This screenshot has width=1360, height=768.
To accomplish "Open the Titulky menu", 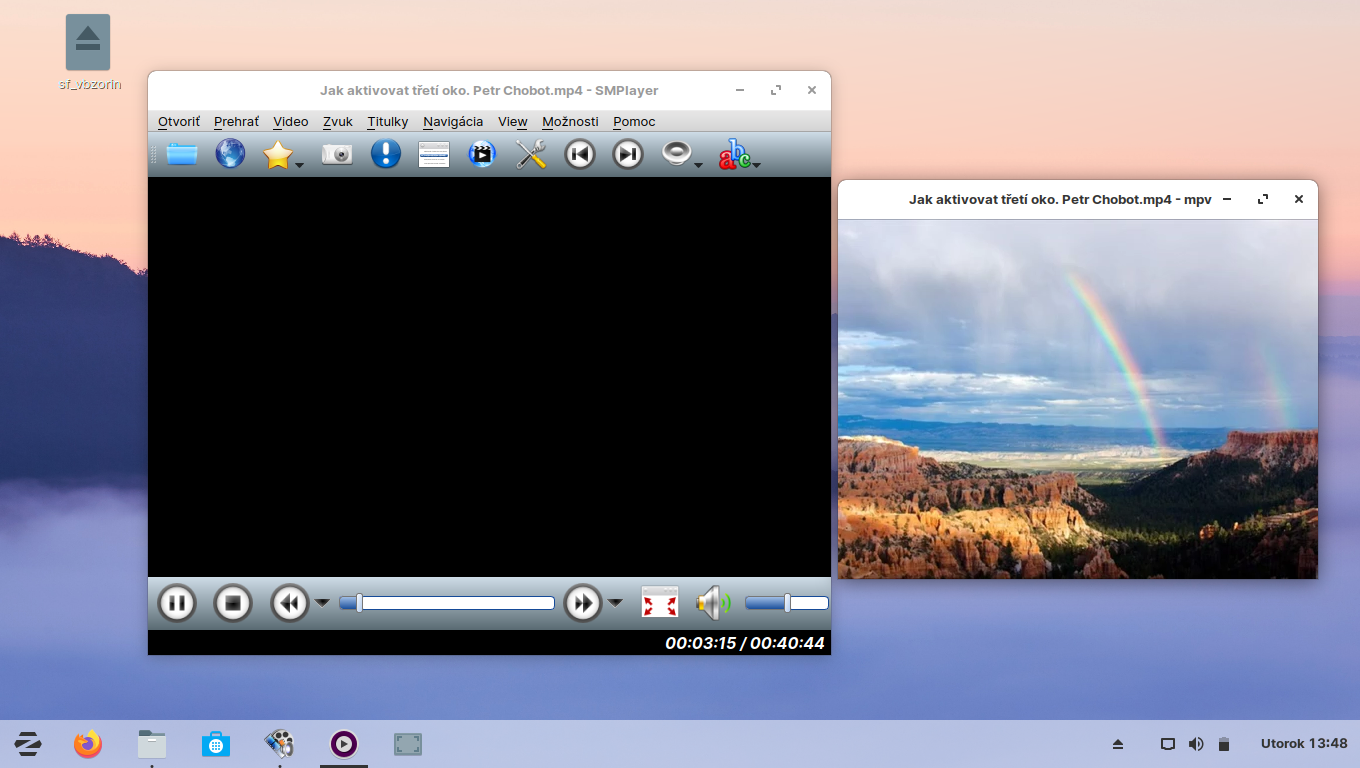I will 387,122.
